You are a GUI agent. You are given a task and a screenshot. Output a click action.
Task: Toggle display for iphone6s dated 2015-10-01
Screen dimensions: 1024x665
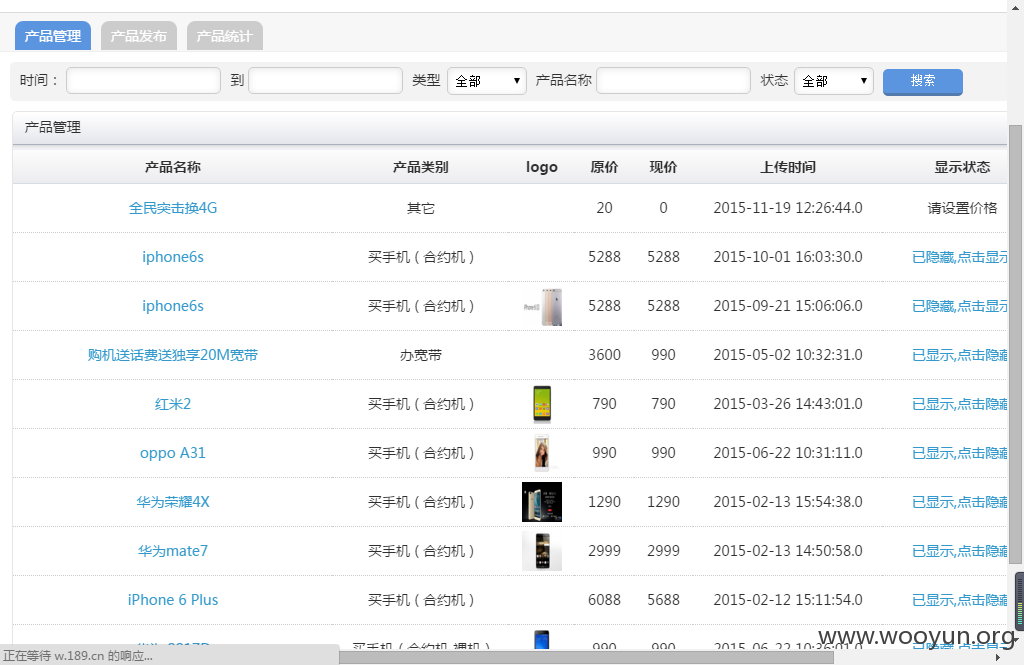(959, 257)
